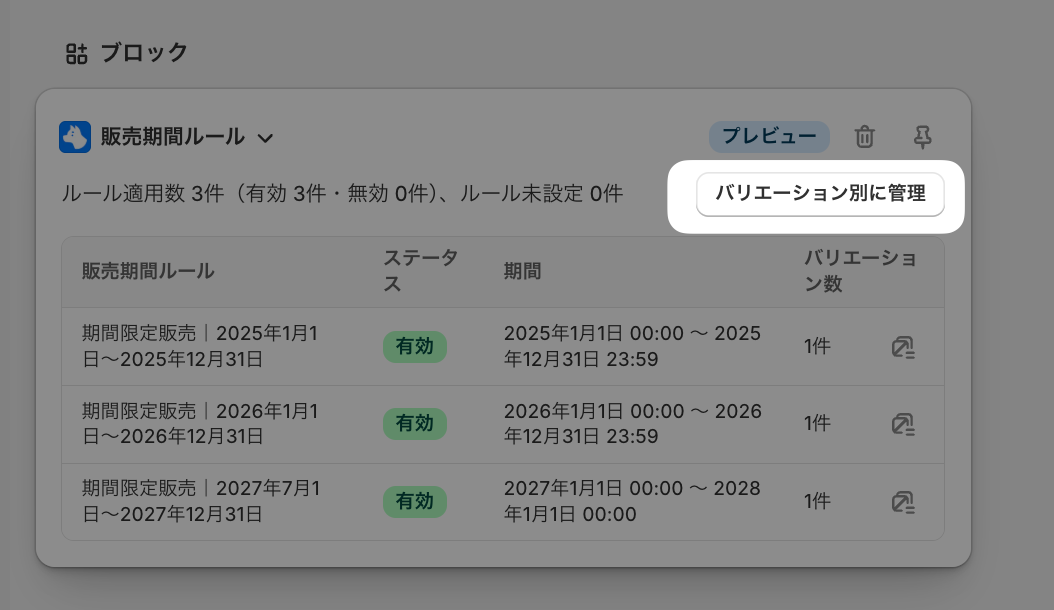Open edit icon for 2027 rule row
Screen dimensions: 1054x610
(x=903, y=502)
